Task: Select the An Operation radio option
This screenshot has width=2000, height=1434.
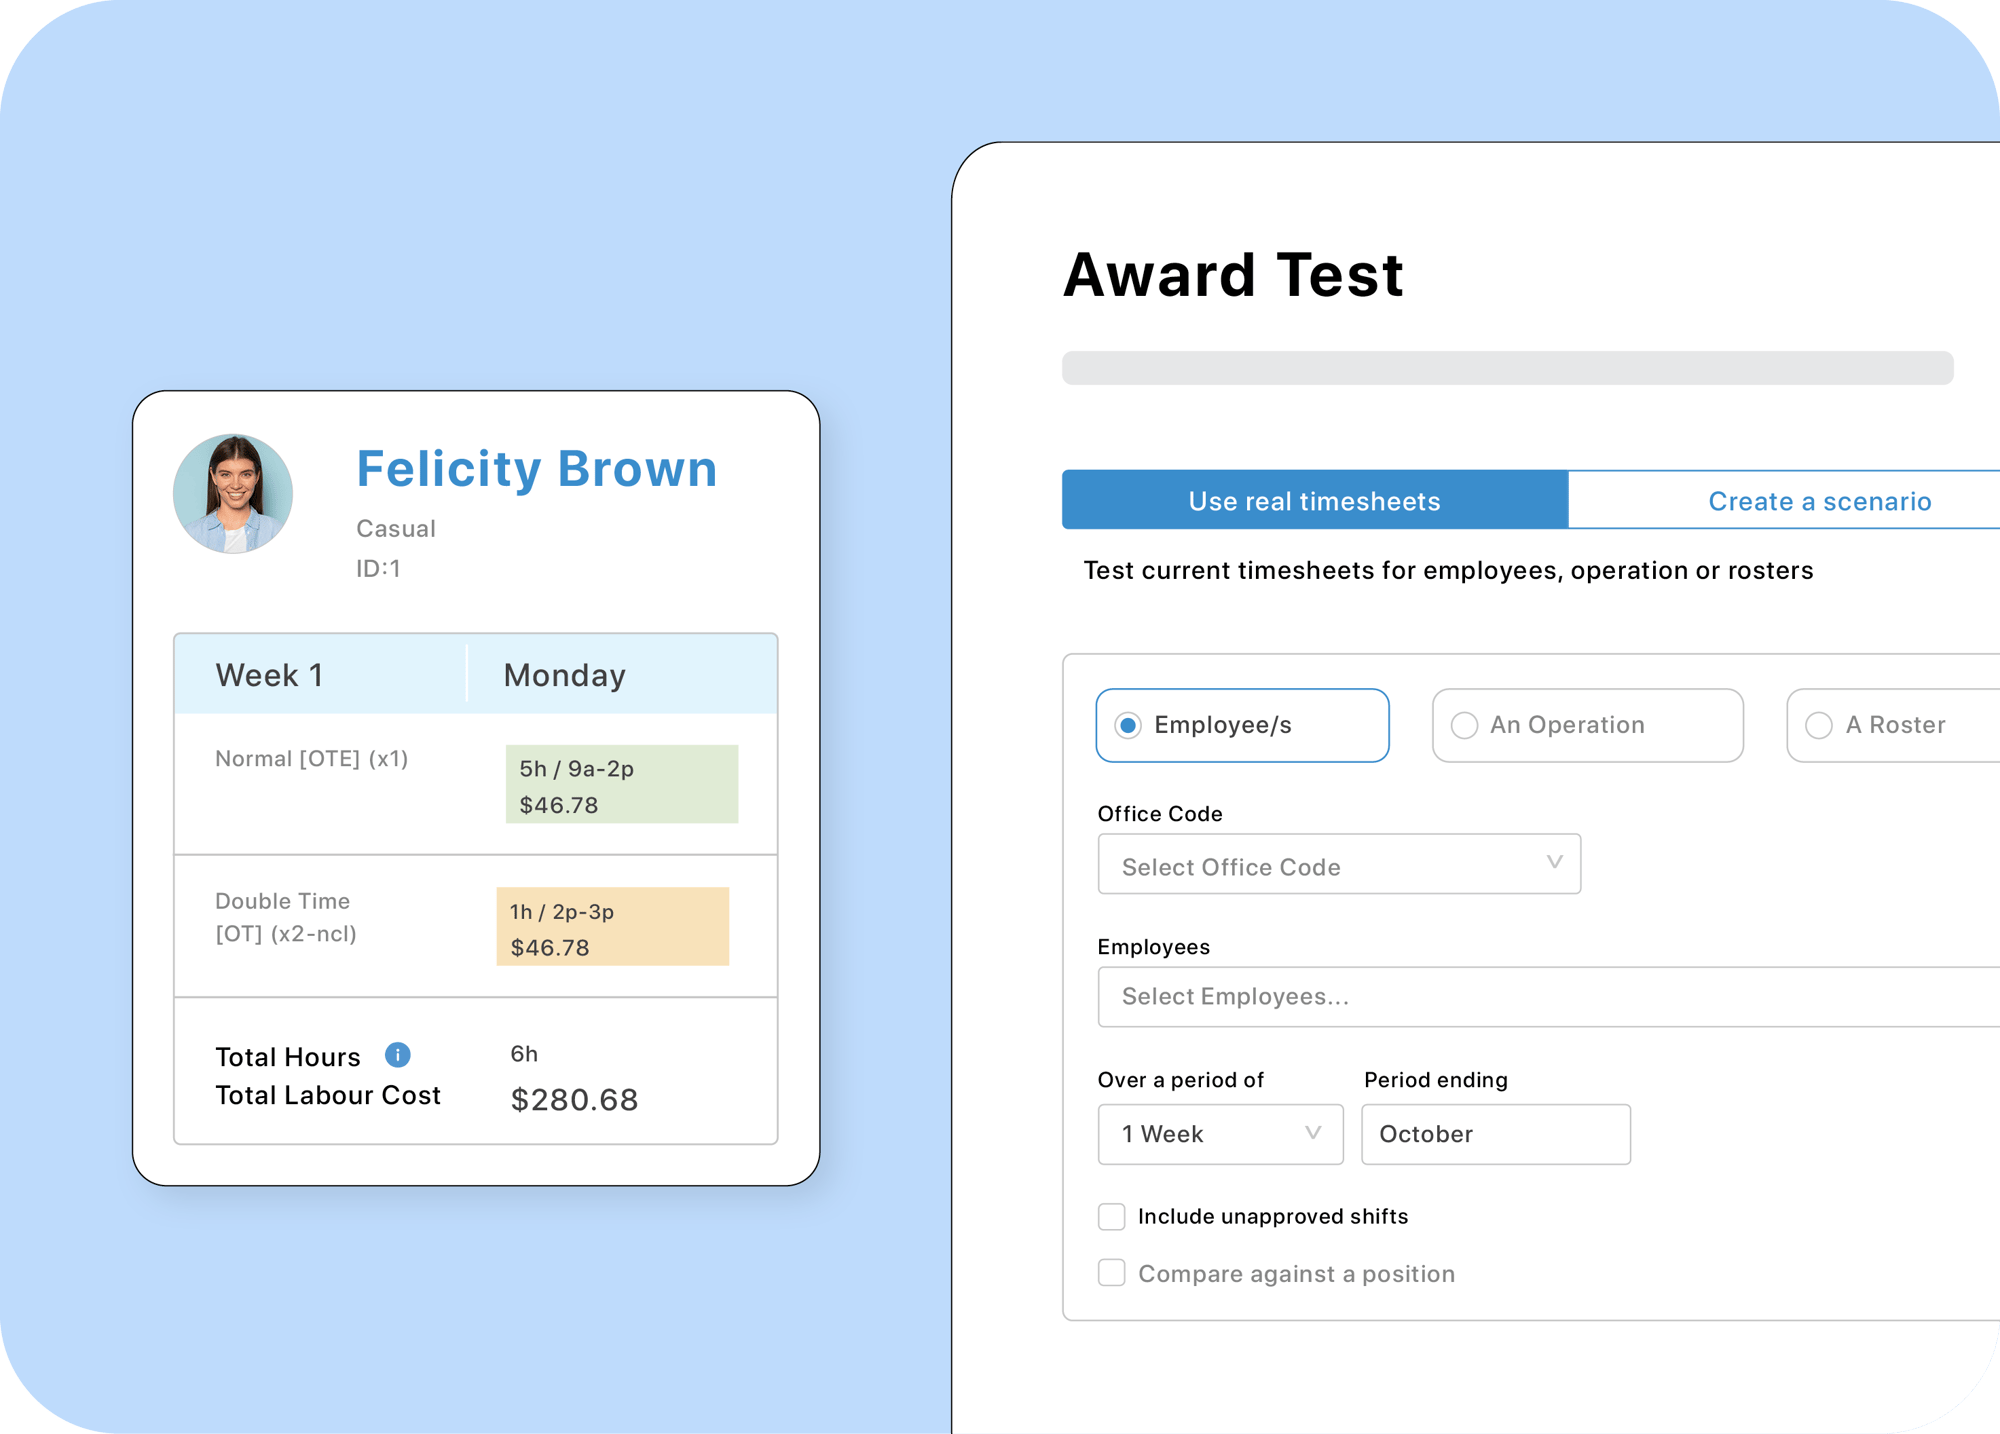Action: [x=1587, y=725]
